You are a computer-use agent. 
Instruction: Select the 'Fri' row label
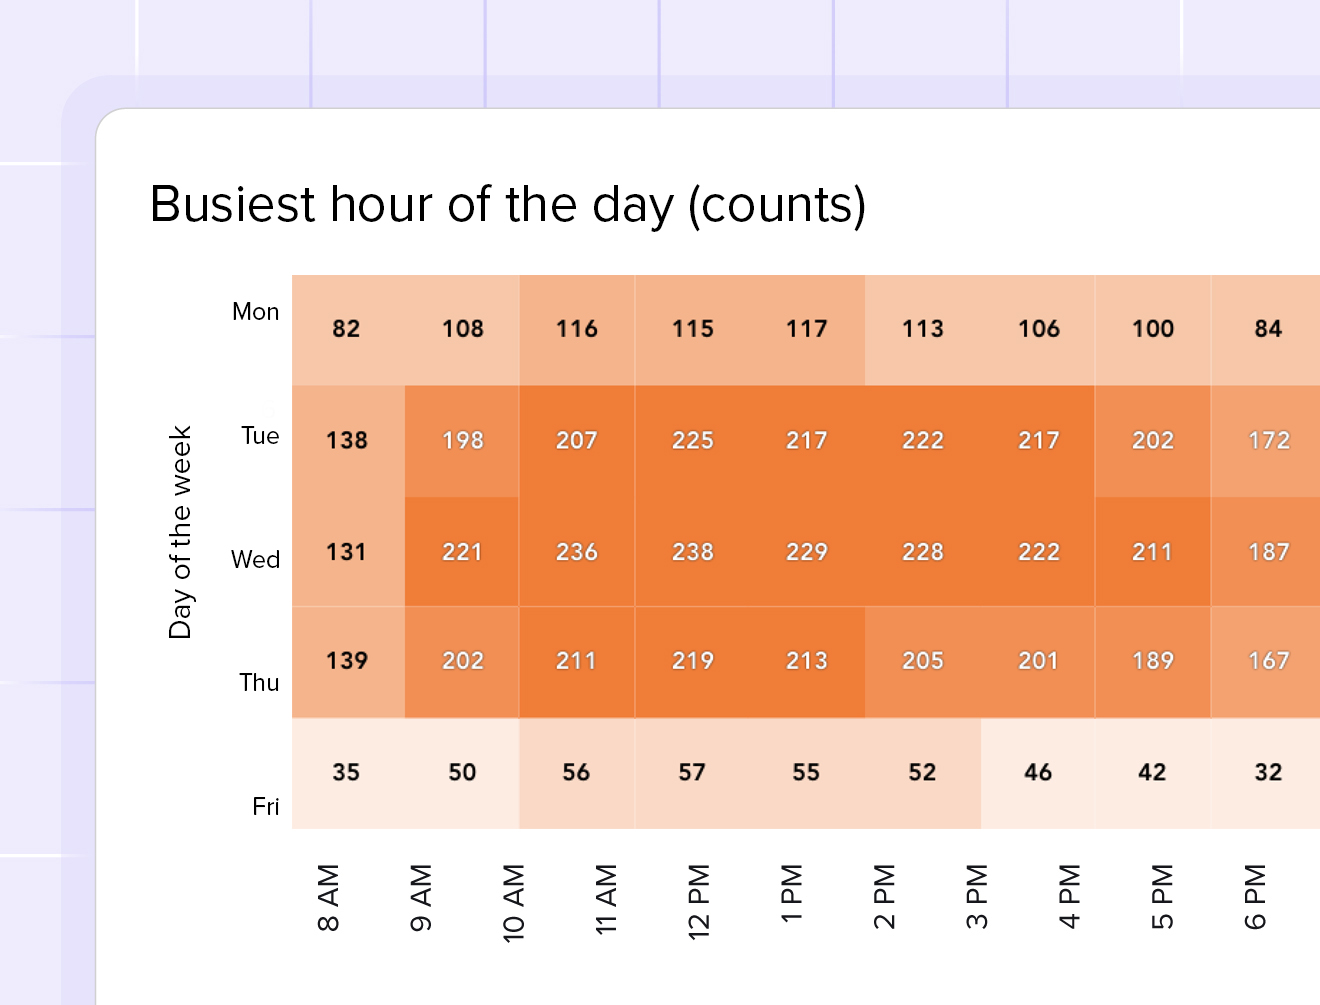tap(265, 807)
